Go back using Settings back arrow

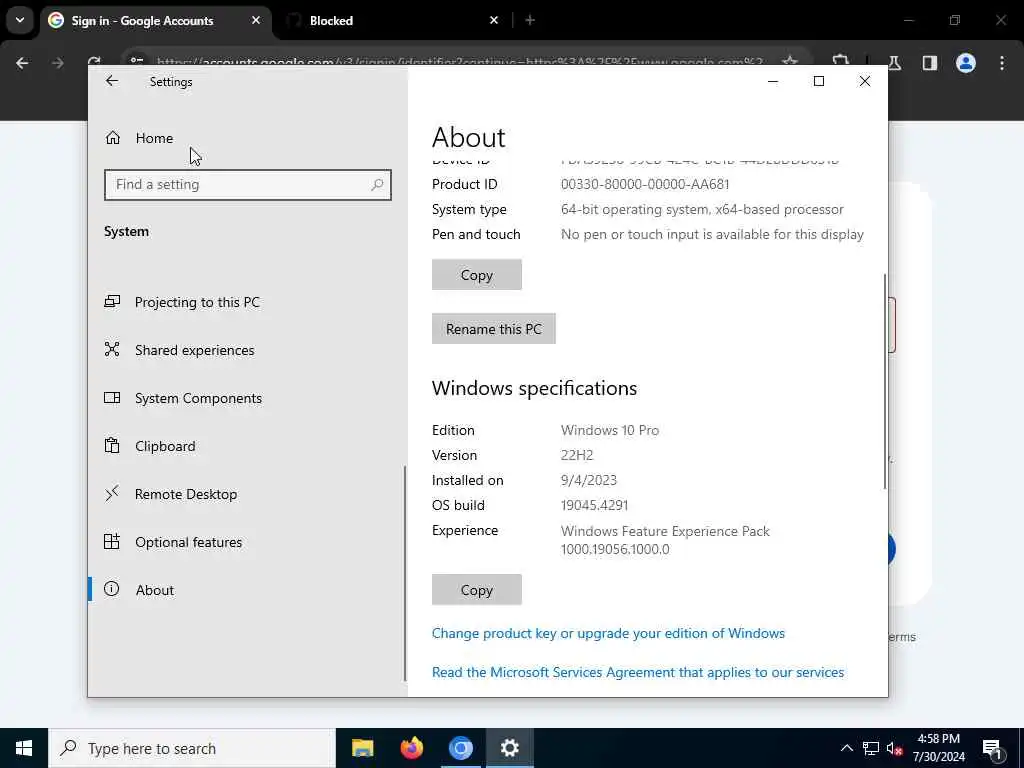pyautogui.click(x=112, y=81)
